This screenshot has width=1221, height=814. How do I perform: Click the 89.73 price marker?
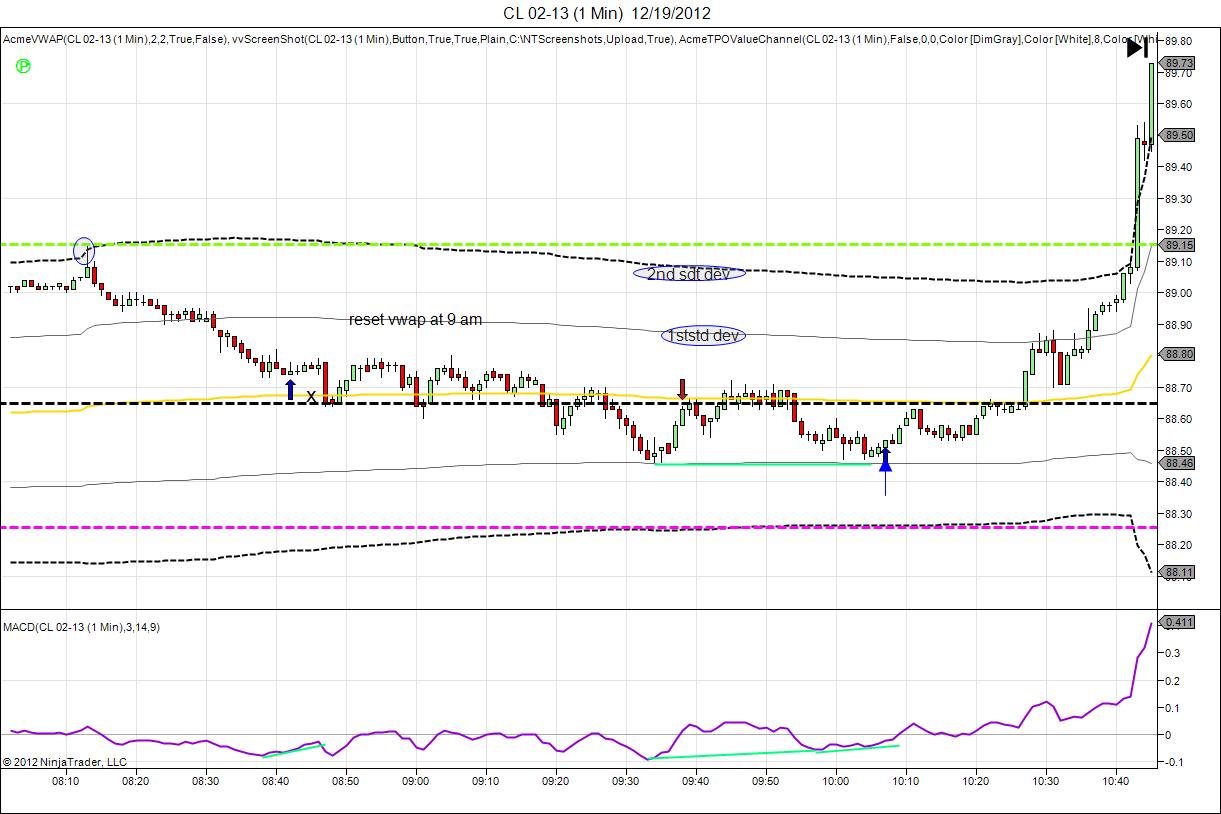point(1180,63)
